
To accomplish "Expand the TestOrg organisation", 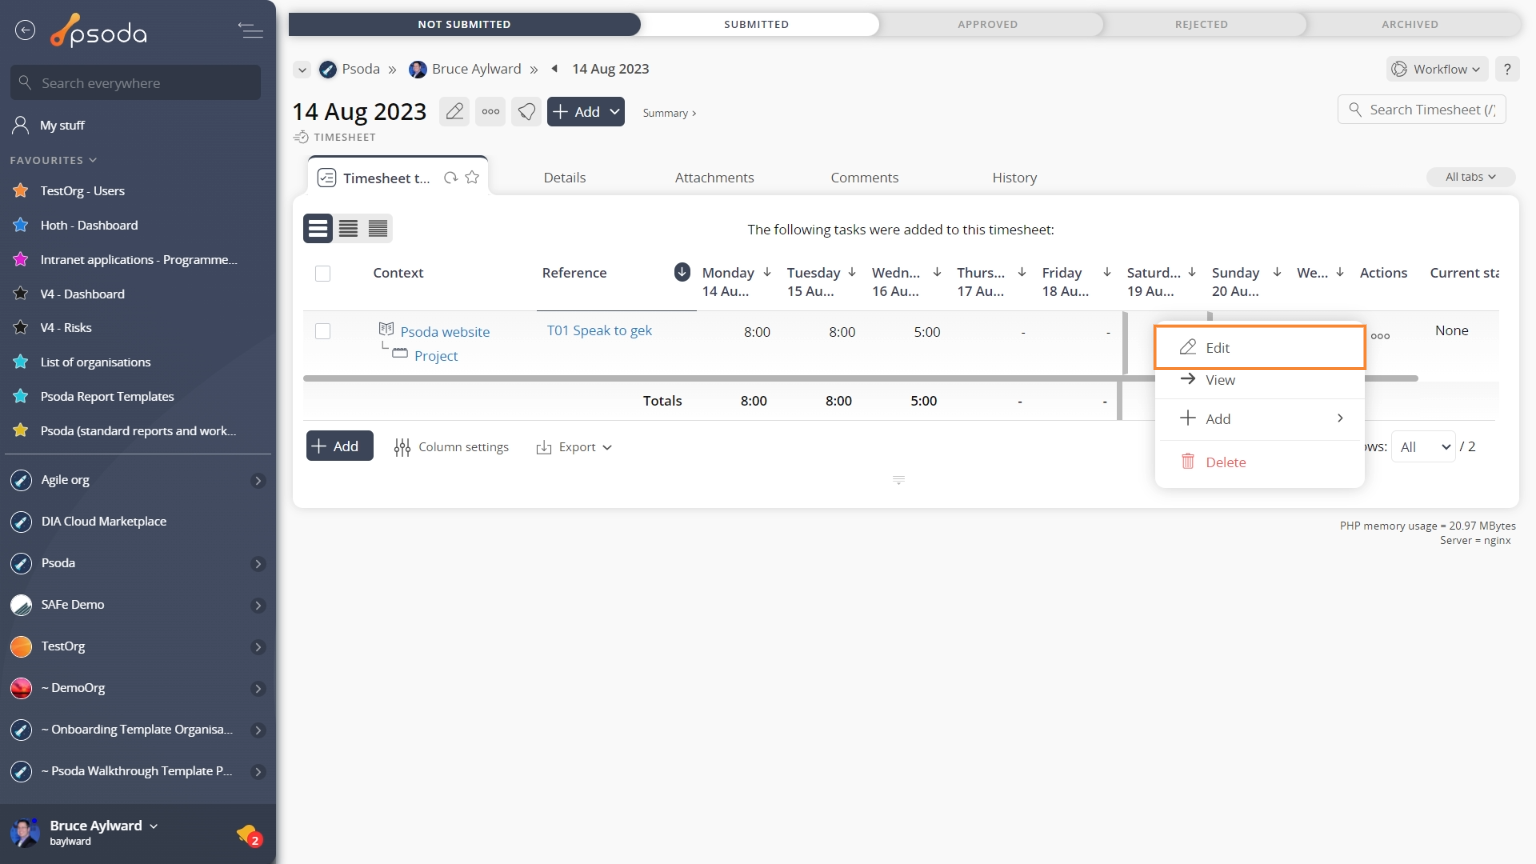I will [258, 647].
